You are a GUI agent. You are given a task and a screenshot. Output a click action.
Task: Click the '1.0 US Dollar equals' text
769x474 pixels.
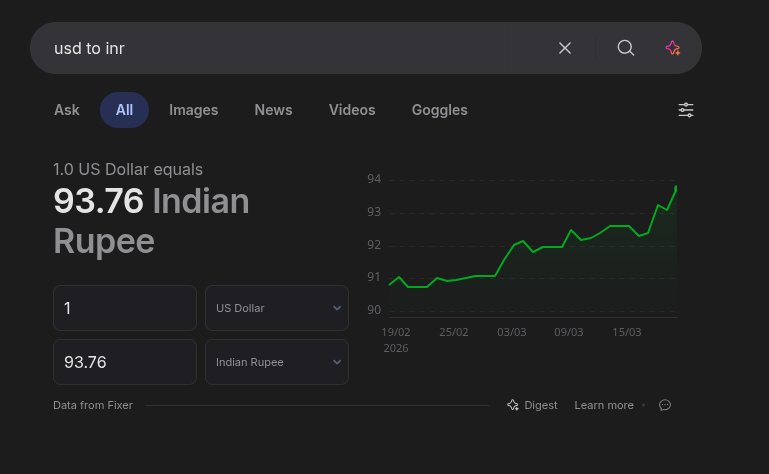coord(128,169)
